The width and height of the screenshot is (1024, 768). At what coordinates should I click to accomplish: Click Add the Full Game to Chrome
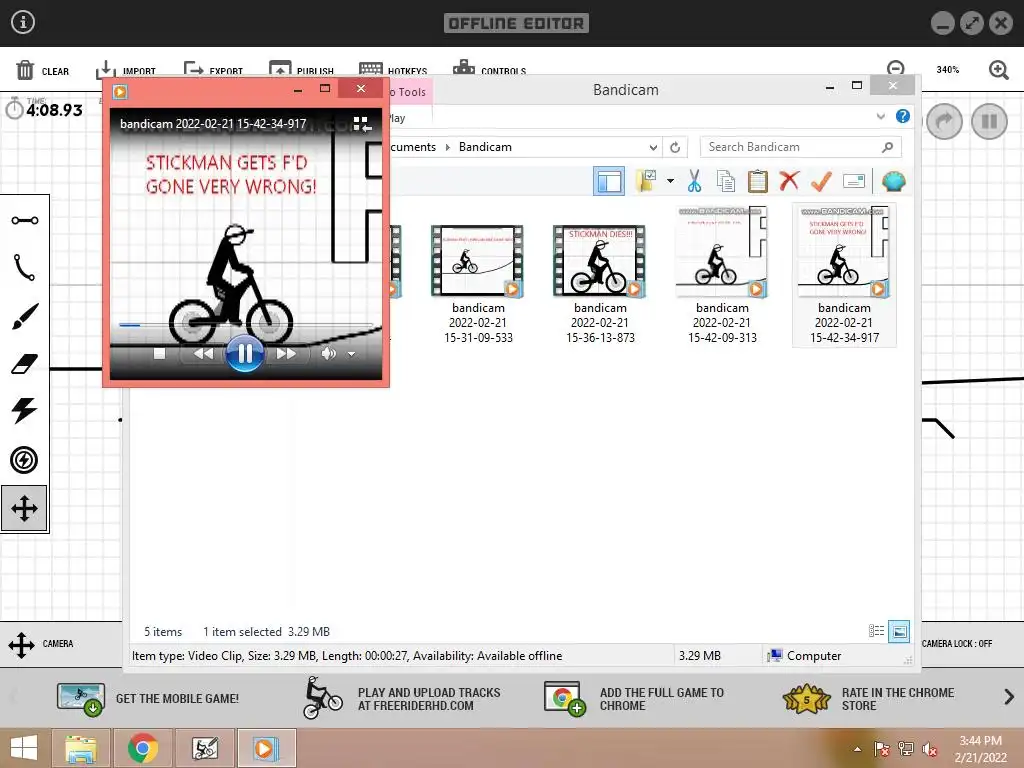click(634, 698)
